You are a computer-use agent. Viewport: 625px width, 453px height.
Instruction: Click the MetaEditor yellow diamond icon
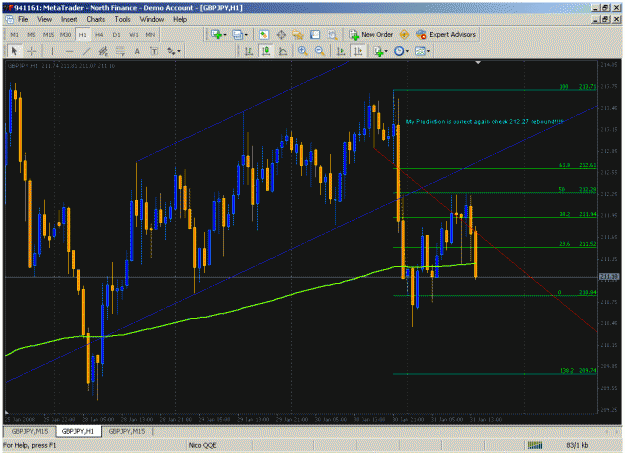pos(404,35)
